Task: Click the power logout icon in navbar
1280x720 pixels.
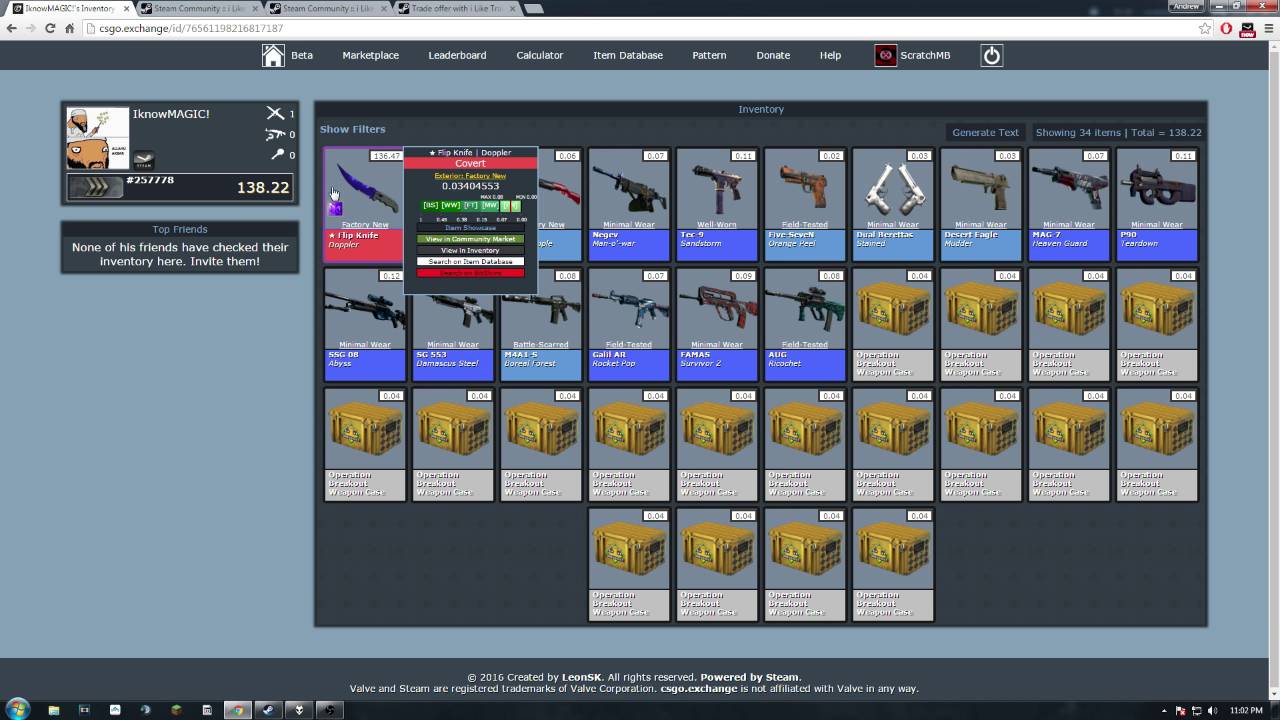Action: point(991,55)
